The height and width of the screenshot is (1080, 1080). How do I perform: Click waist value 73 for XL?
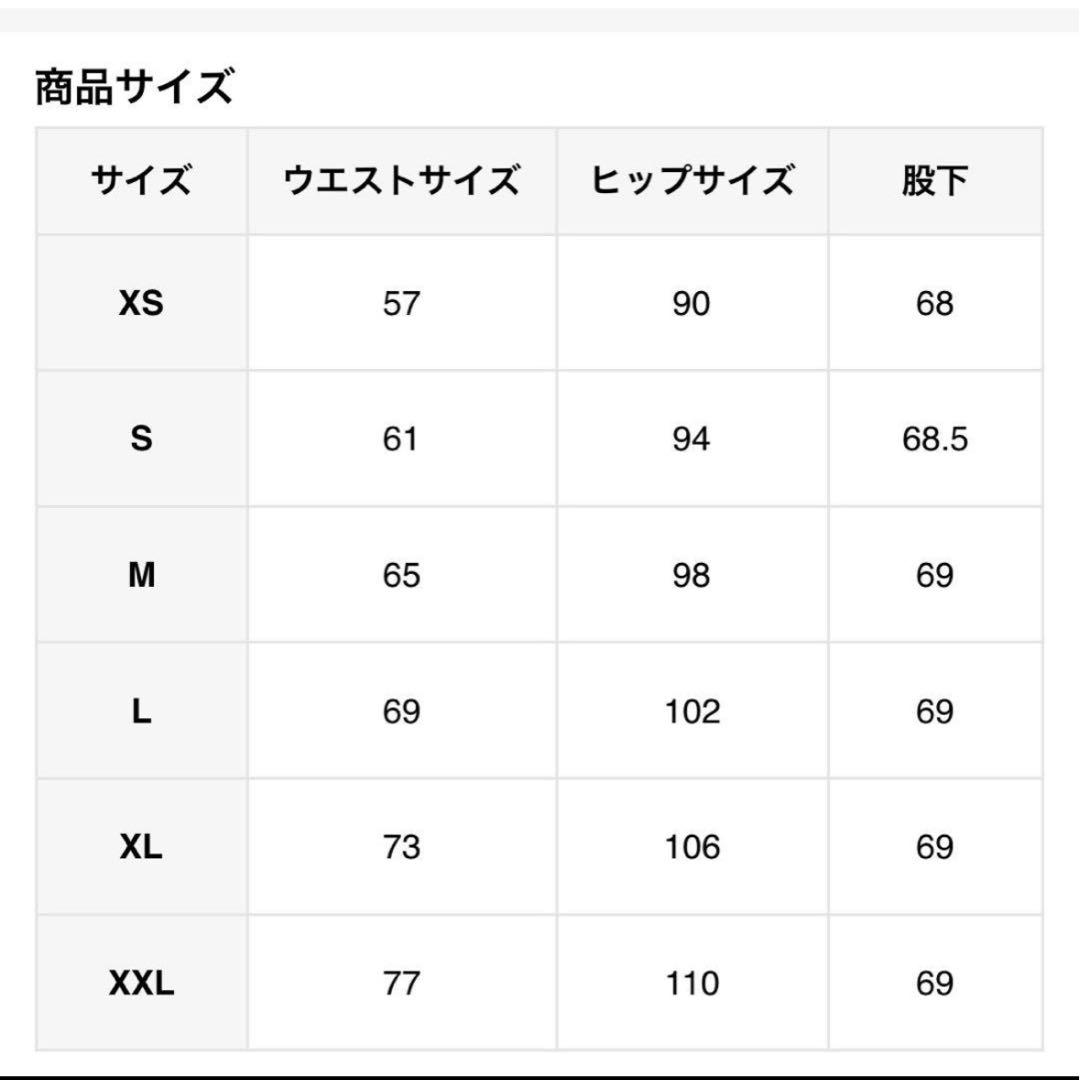tap(401, 847)
